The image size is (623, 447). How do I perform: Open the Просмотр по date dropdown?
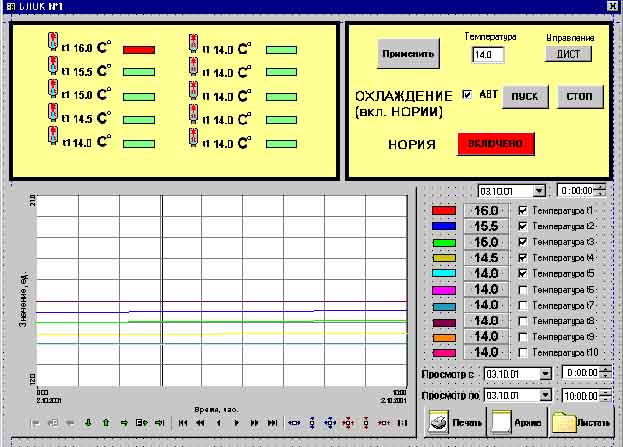click(545, 395)
